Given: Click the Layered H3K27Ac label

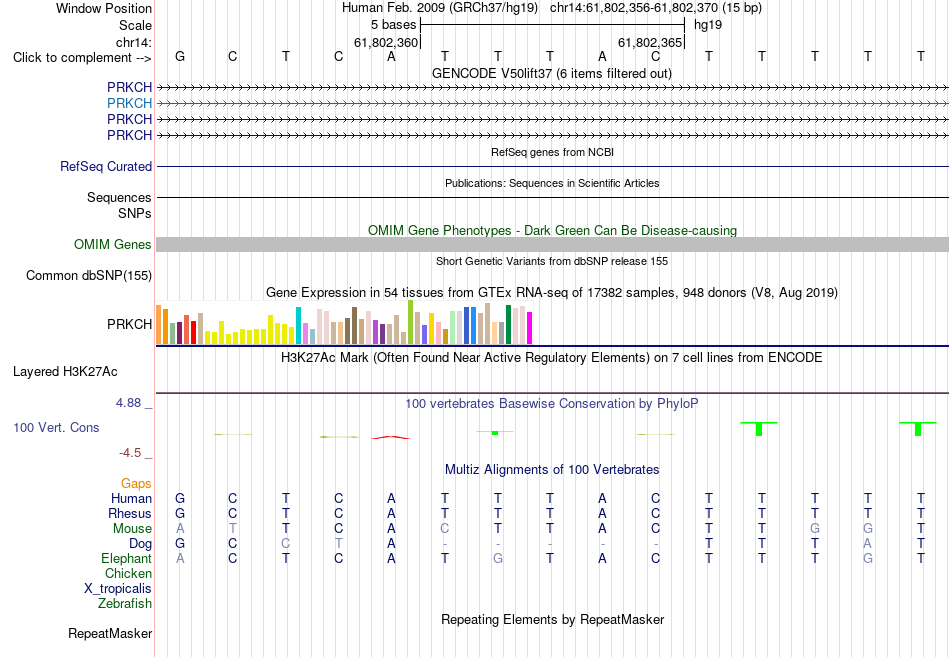Looking at the screenshot, I should (x=65, y=372).
